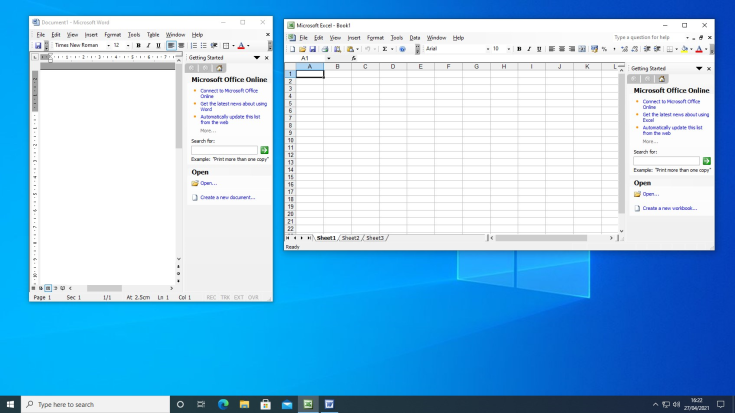The image size is (735, 413).
Task: Open Microsoft Edge from the taskbar
Action: pos(223,404)
